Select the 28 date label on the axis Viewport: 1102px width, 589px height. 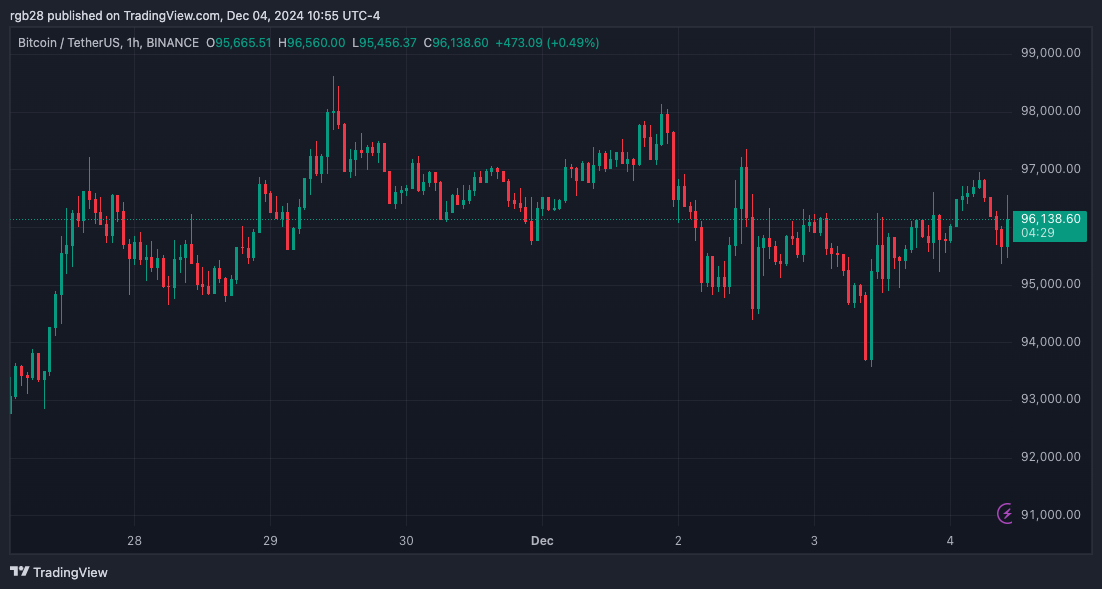(133, 540)
